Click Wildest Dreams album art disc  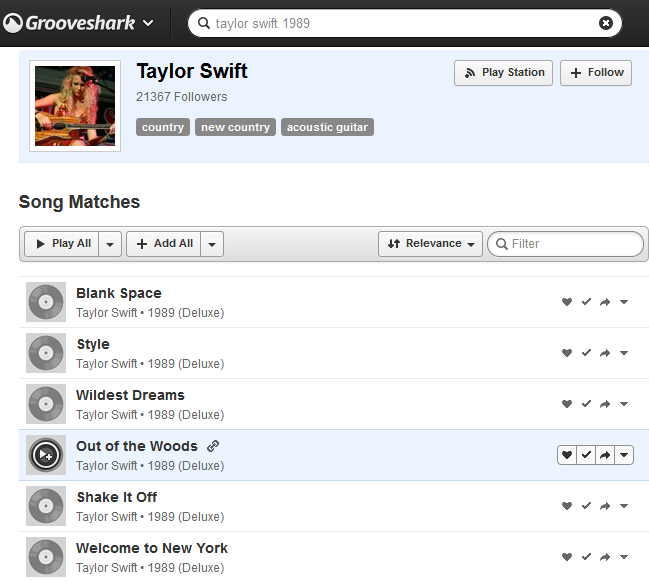click(x=46, y=404)
